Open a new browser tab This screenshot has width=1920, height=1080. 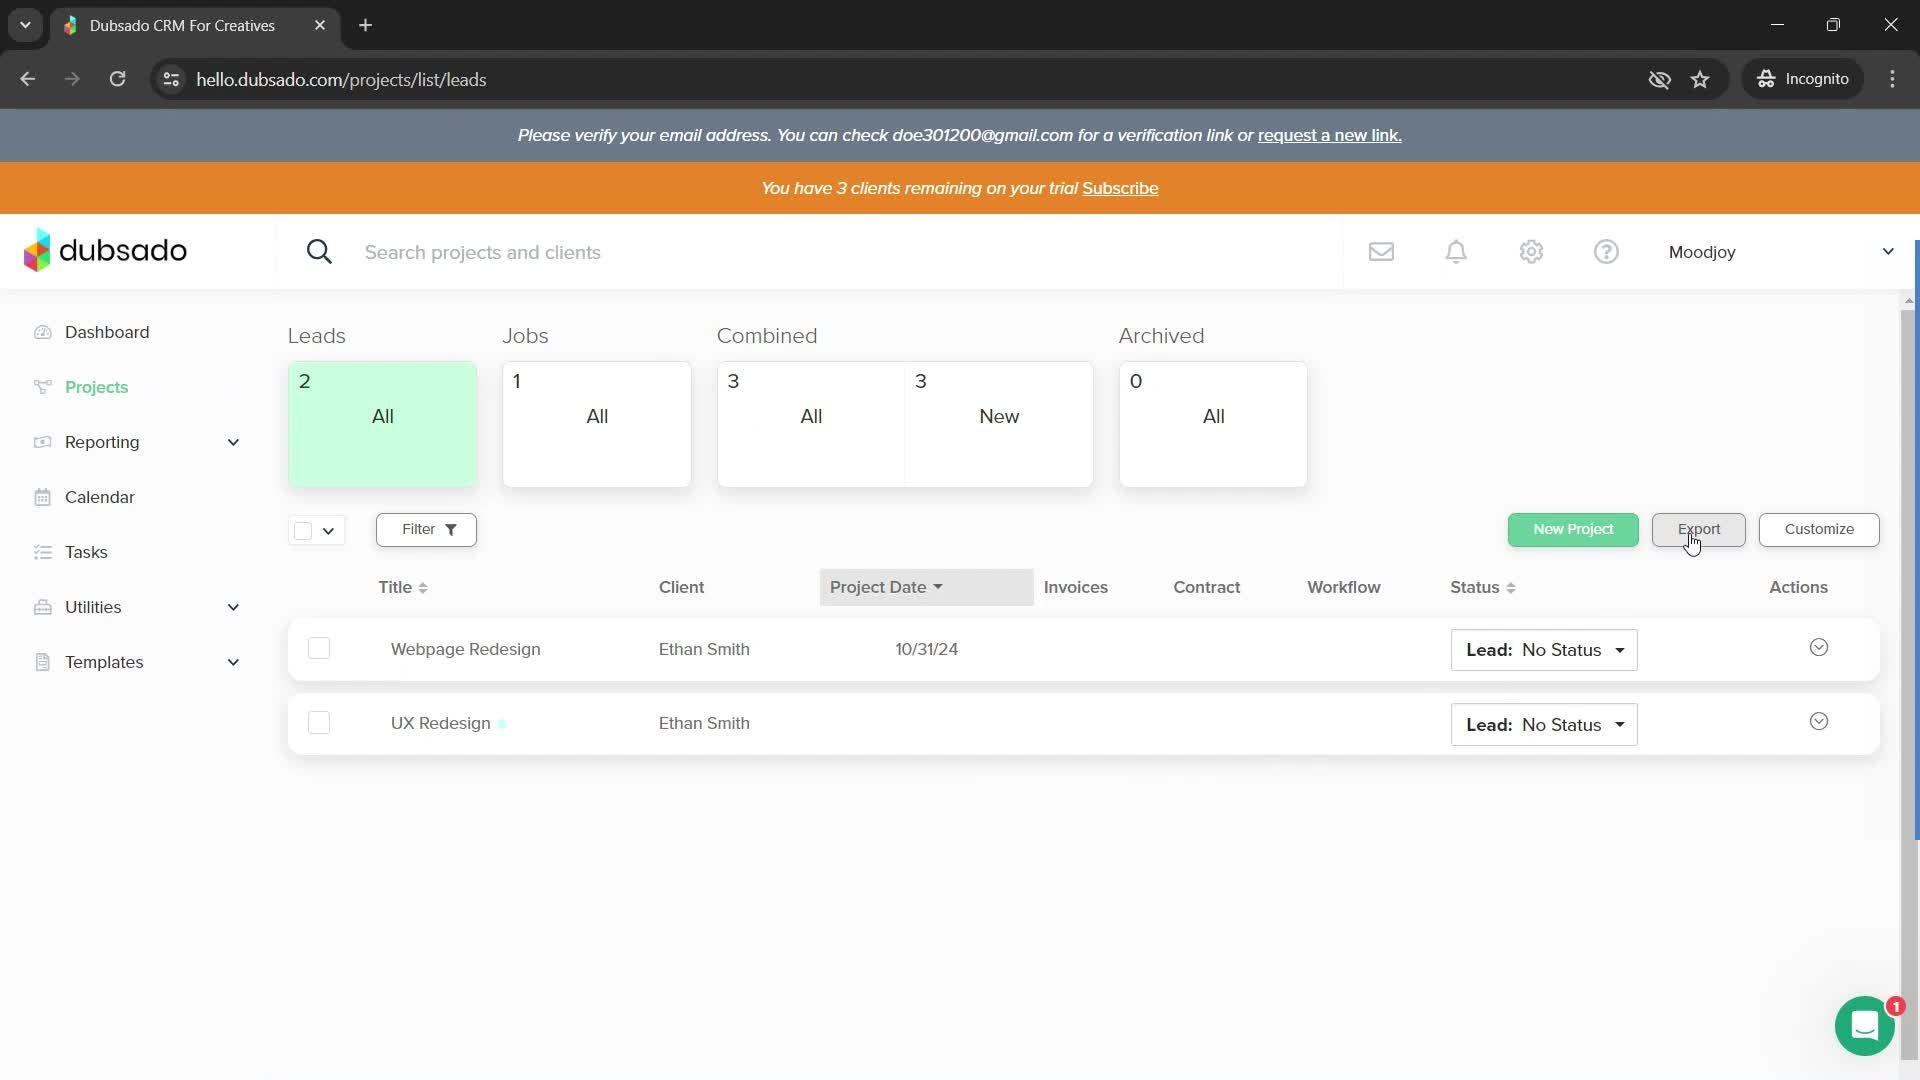tap(365, 25)
